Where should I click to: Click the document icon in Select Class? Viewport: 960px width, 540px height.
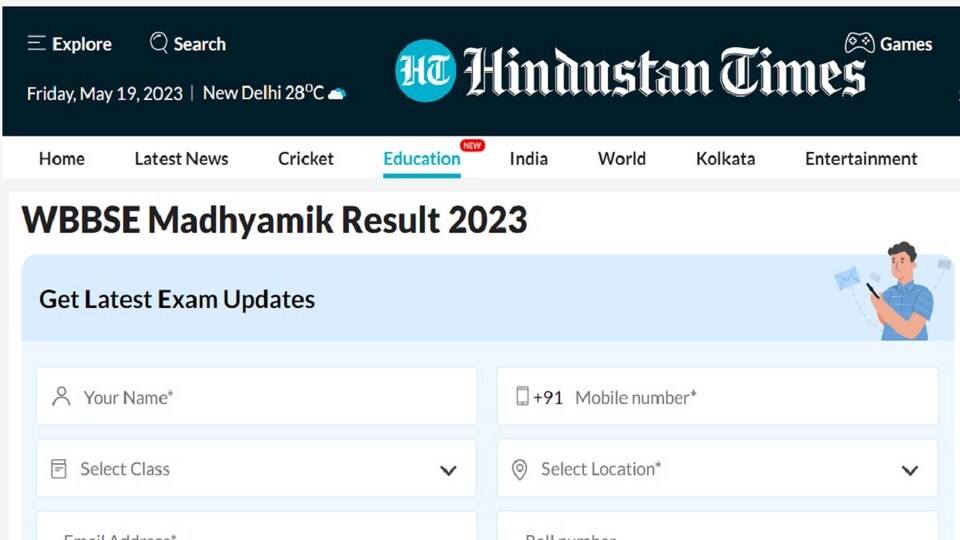click(59, 469)
